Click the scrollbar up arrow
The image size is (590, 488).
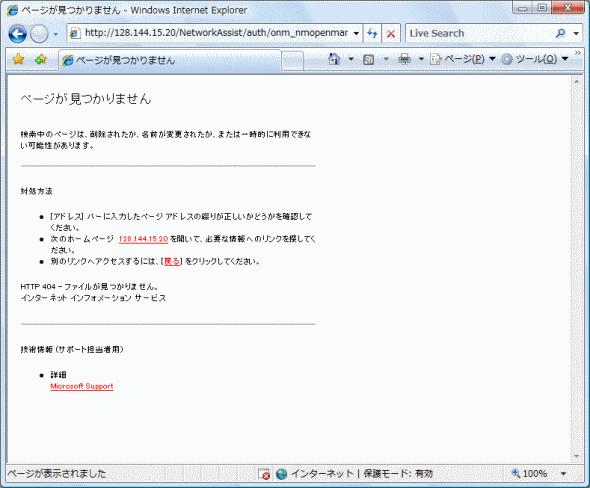pyautogui.click(x=576, y=81)
